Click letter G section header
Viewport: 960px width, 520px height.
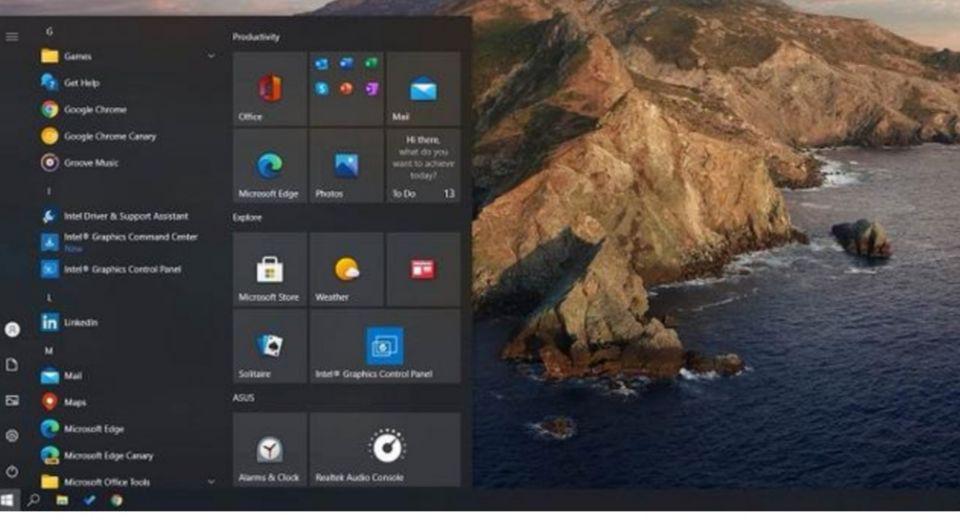(x=49, y=31)
